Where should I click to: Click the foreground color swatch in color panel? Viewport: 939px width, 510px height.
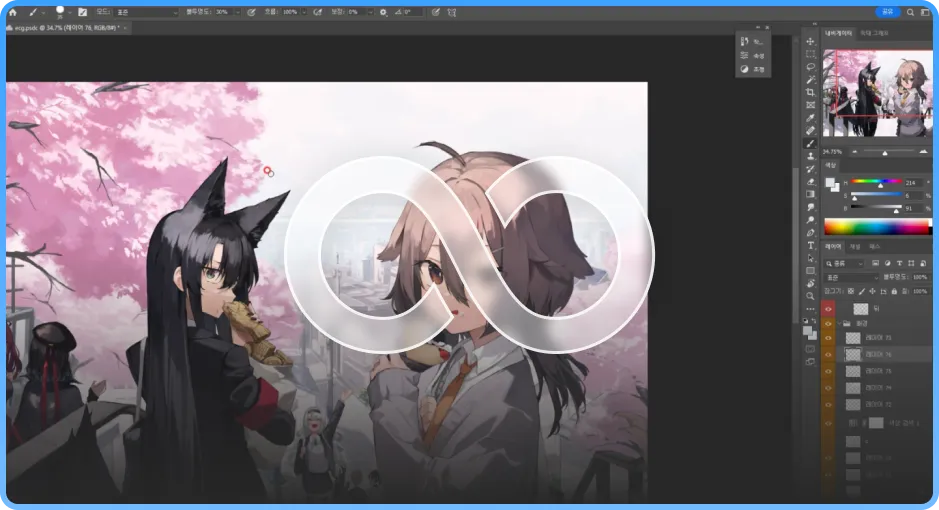[x=830, y=183]
